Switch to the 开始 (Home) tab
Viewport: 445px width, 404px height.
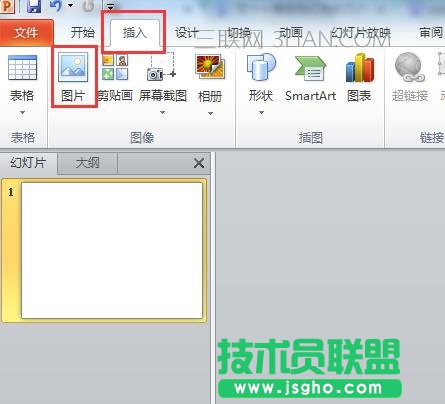pos(83,33)
